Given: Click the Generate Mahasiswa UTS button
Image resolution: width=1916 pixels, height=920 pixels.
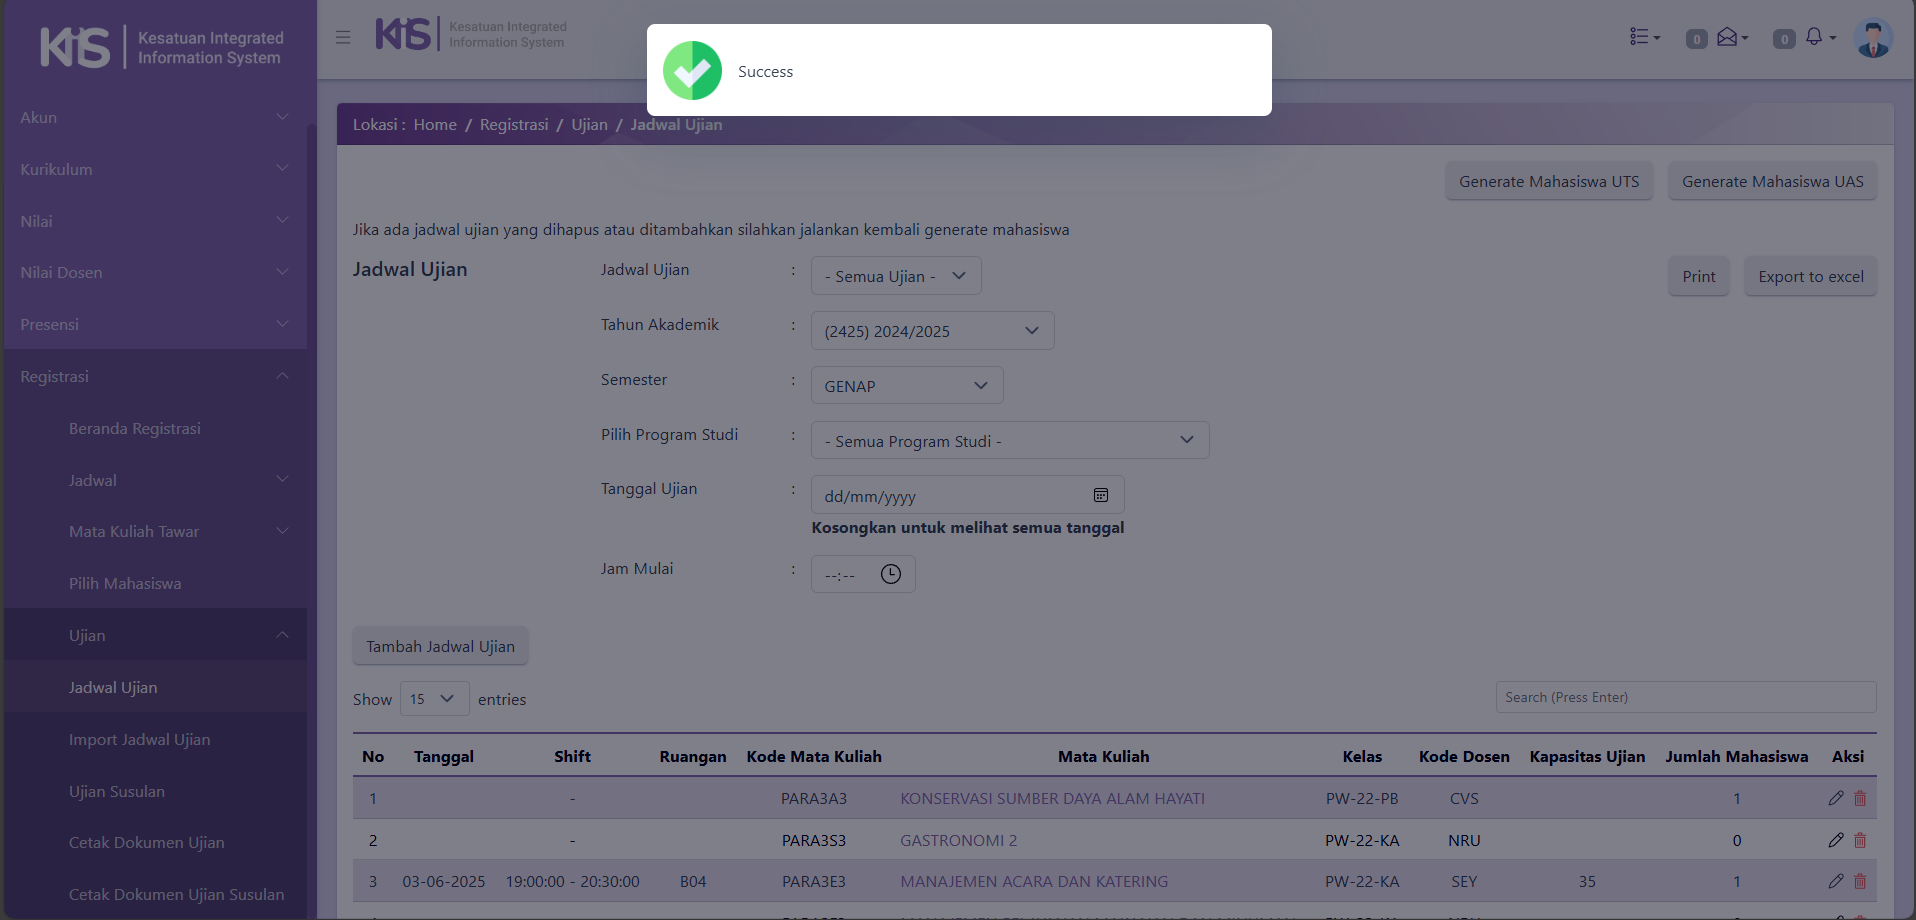Looking at the screenshot, I should 1548,182.
